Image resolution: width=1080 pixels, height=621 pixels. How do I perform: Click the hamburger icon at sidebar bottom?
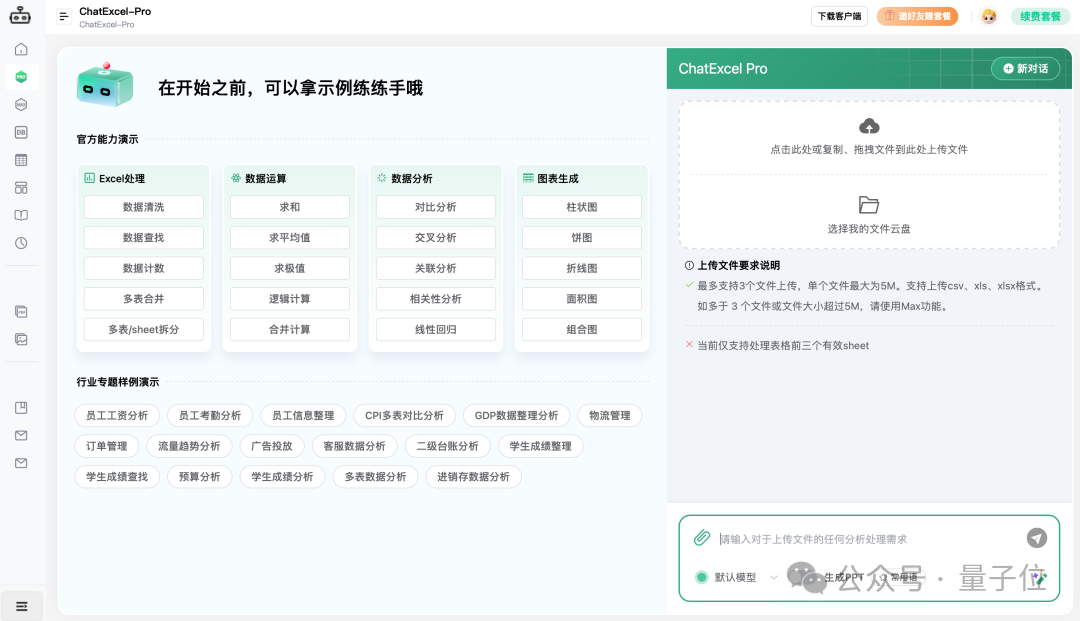21,605
